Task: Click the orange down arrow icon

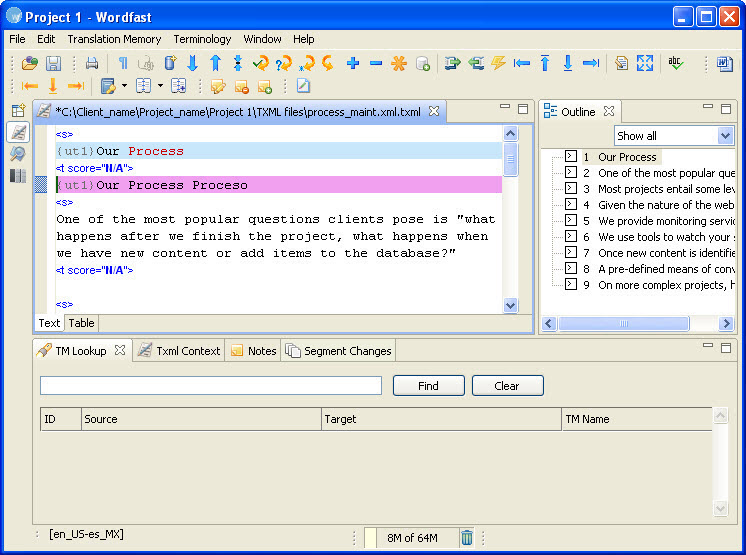Action: [x=53, y=86]
